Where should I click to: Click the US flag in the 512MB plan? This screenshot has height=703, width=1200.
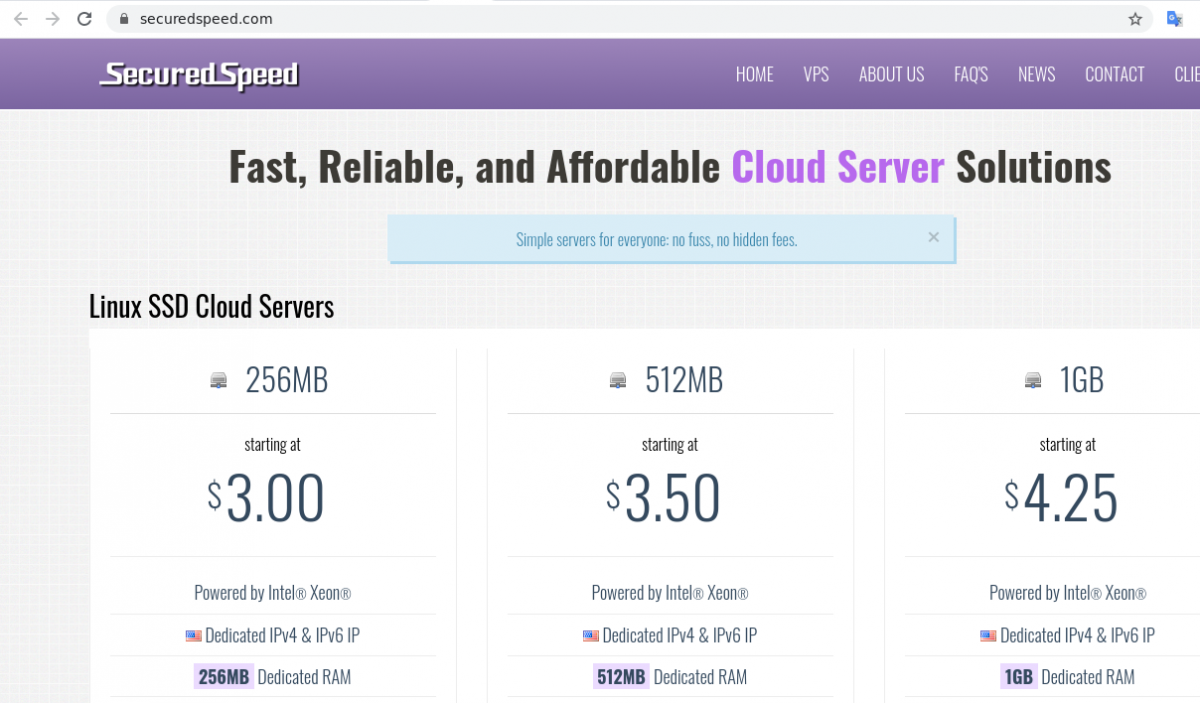click(x=591, y=635)
